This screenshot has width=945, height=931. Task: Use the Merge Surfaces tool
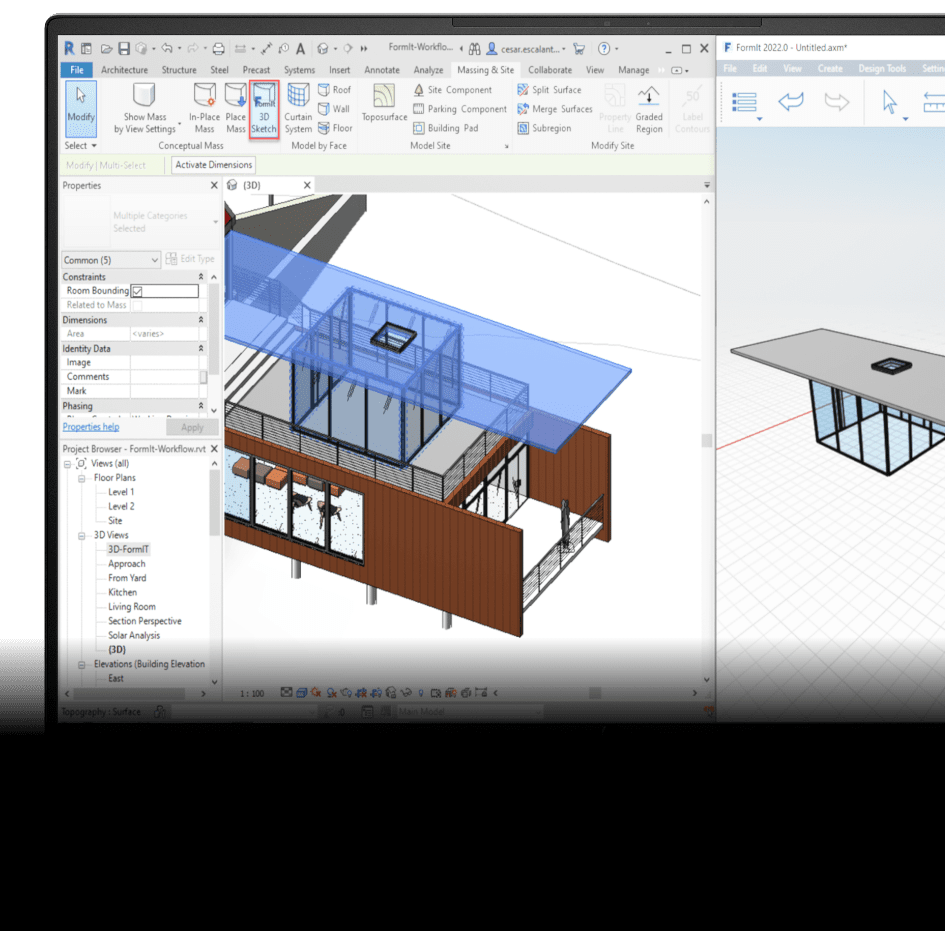tap(555, 109)
